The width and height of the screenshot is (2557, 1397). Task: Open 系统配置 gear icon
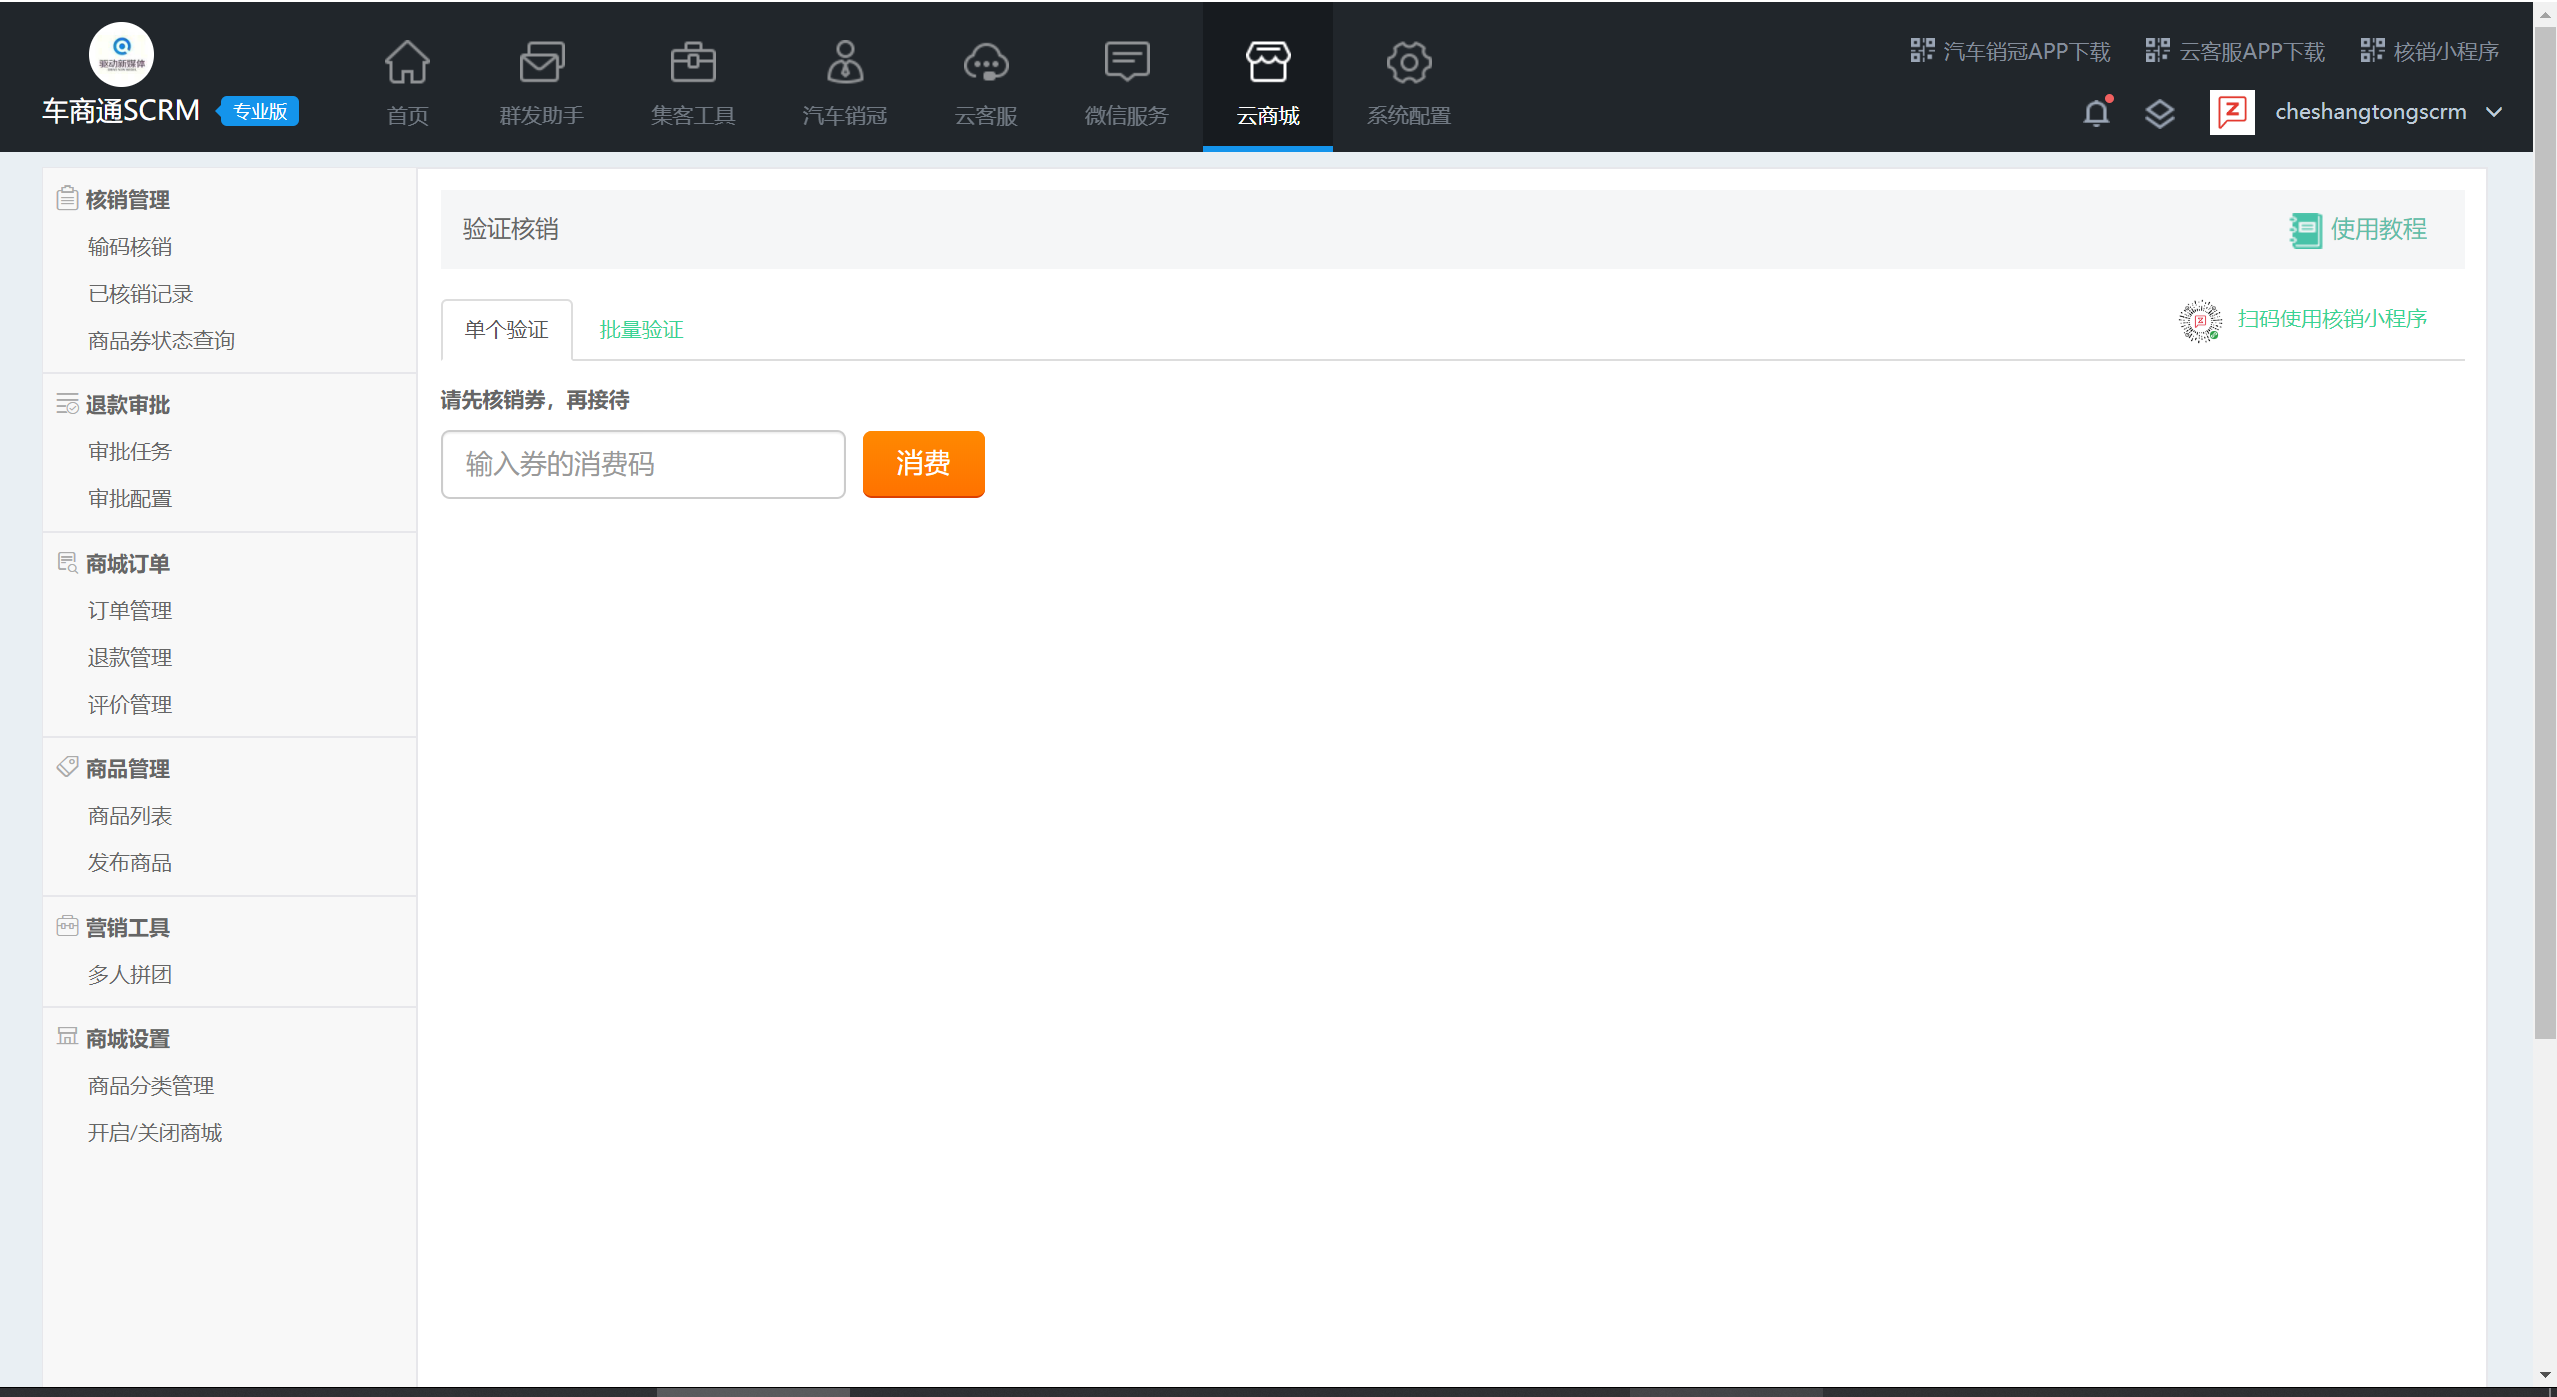click(1408, 63)
